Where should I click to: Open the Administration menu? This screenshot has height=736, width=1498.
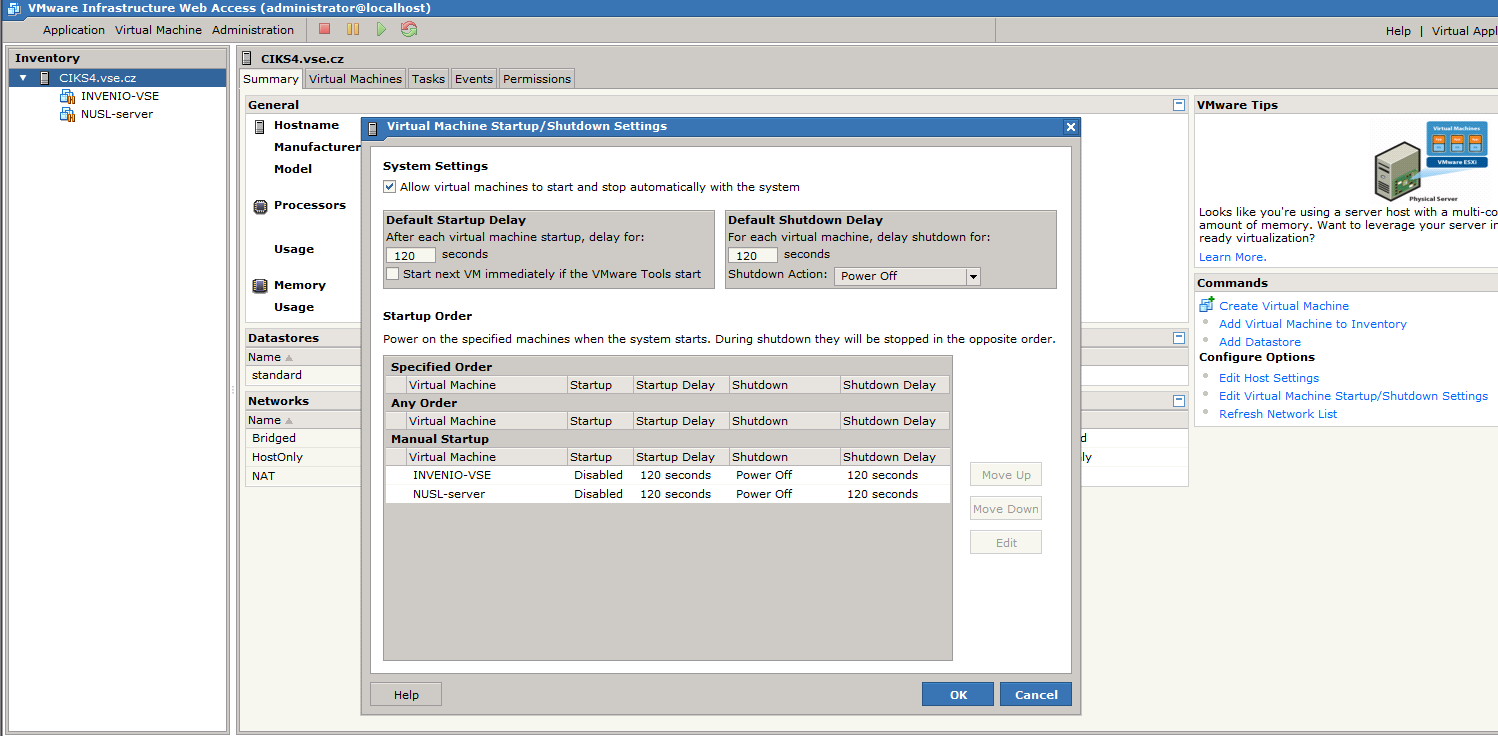tap(253, 30)
